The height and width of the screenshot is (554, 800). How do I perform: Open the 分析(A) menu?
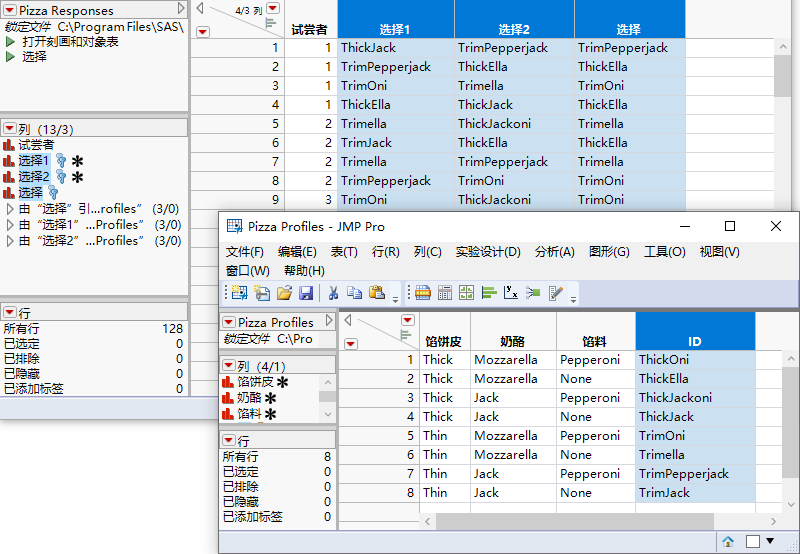(x=554, y=252)
